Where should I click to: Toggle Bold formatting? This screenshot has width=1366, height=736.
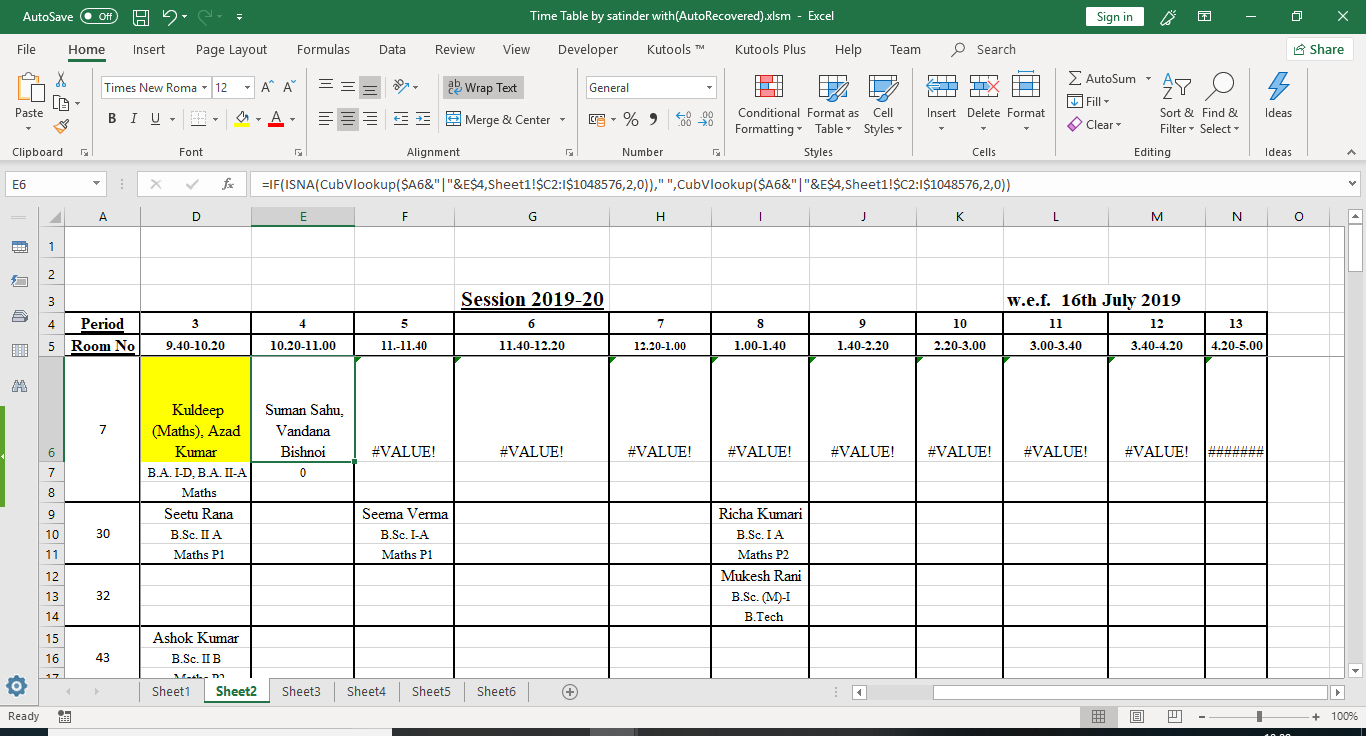111,118
